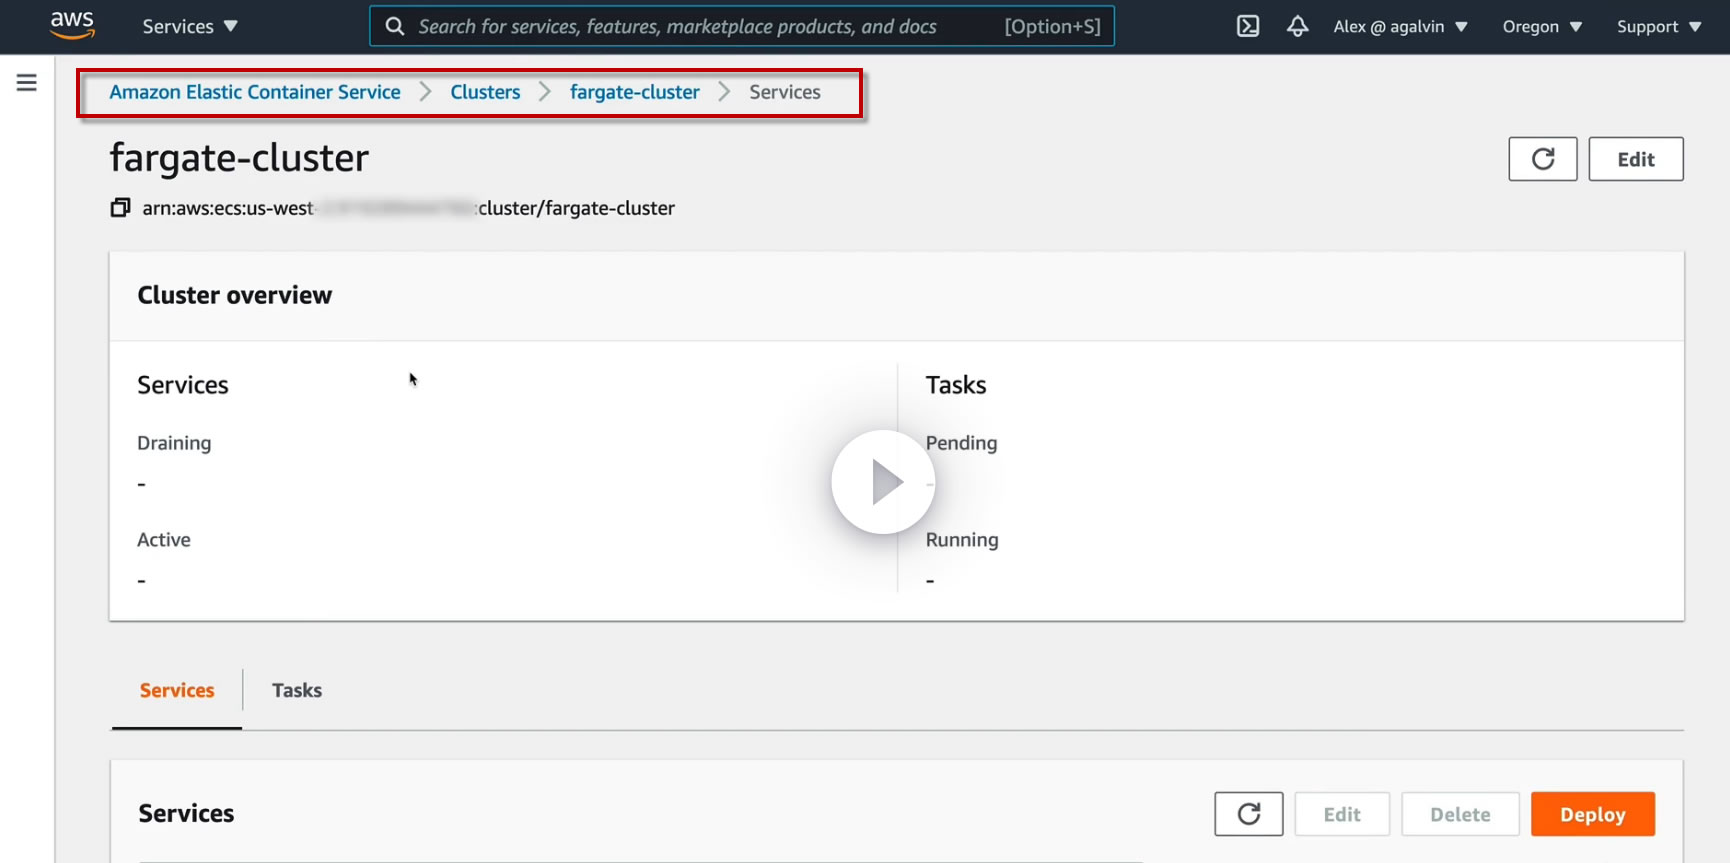Switch to the Services tab
Screen dimensions: 1730x863
click(x=177, y=690)
